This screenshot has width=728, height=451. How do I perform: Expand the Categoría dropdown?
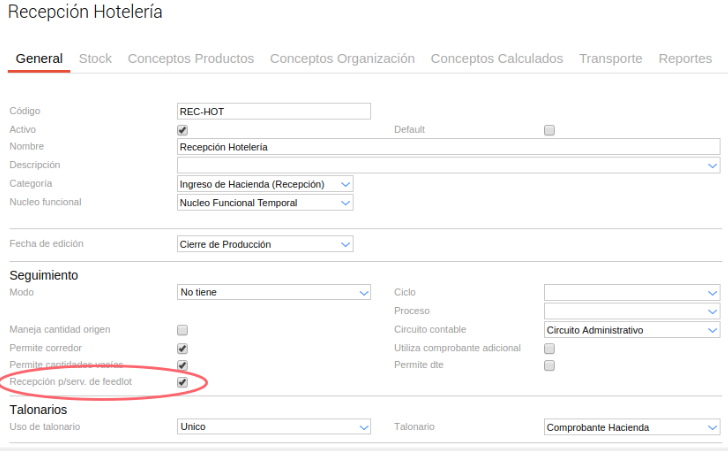pos(265,184)
